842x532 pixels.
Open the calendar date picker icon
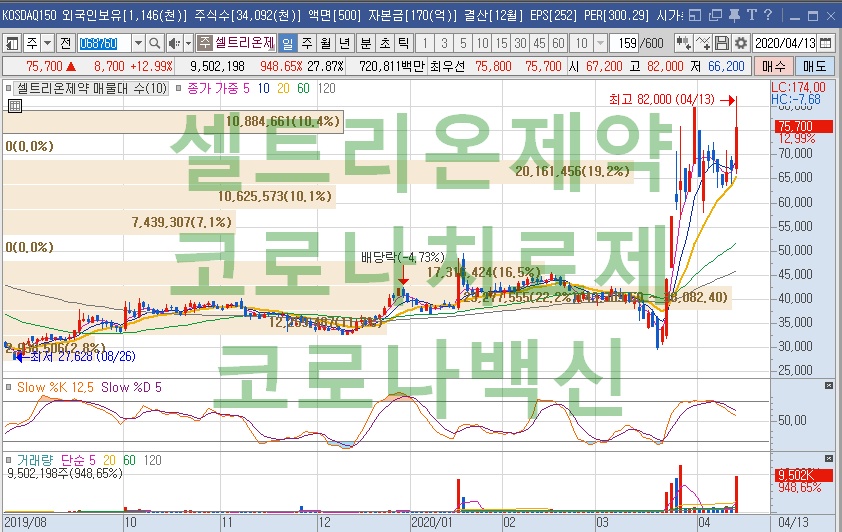tap(828, 43)
